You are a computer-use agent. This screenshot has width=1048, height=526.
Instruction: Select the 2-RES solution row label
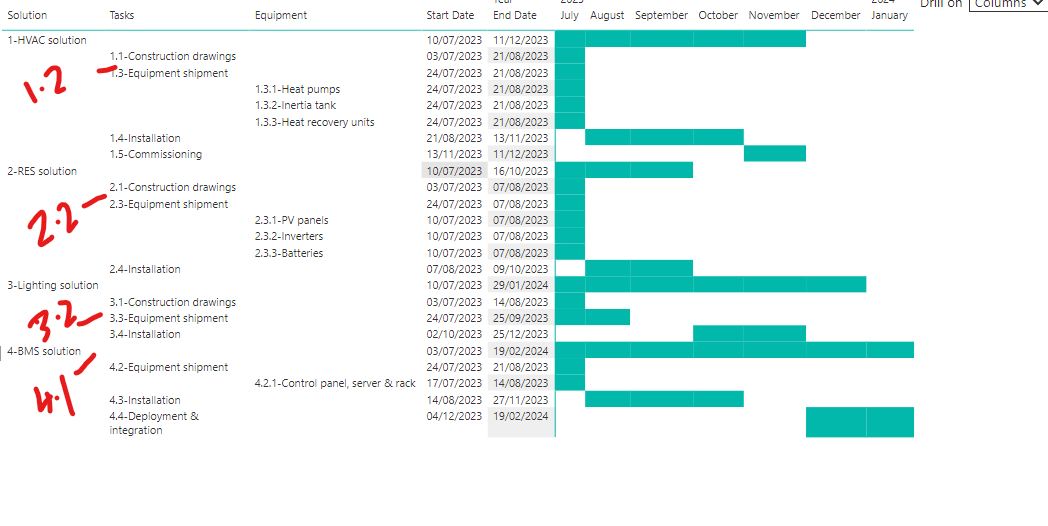(42, 171)
